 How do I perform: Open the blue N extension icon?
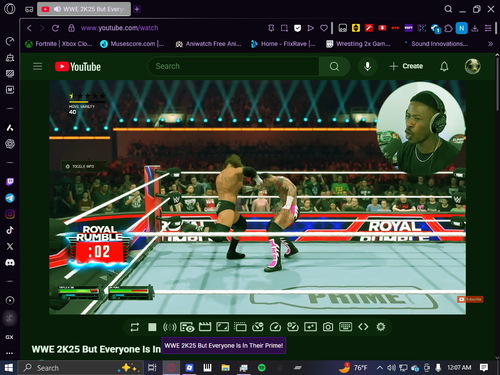click(x=462, y=28)
